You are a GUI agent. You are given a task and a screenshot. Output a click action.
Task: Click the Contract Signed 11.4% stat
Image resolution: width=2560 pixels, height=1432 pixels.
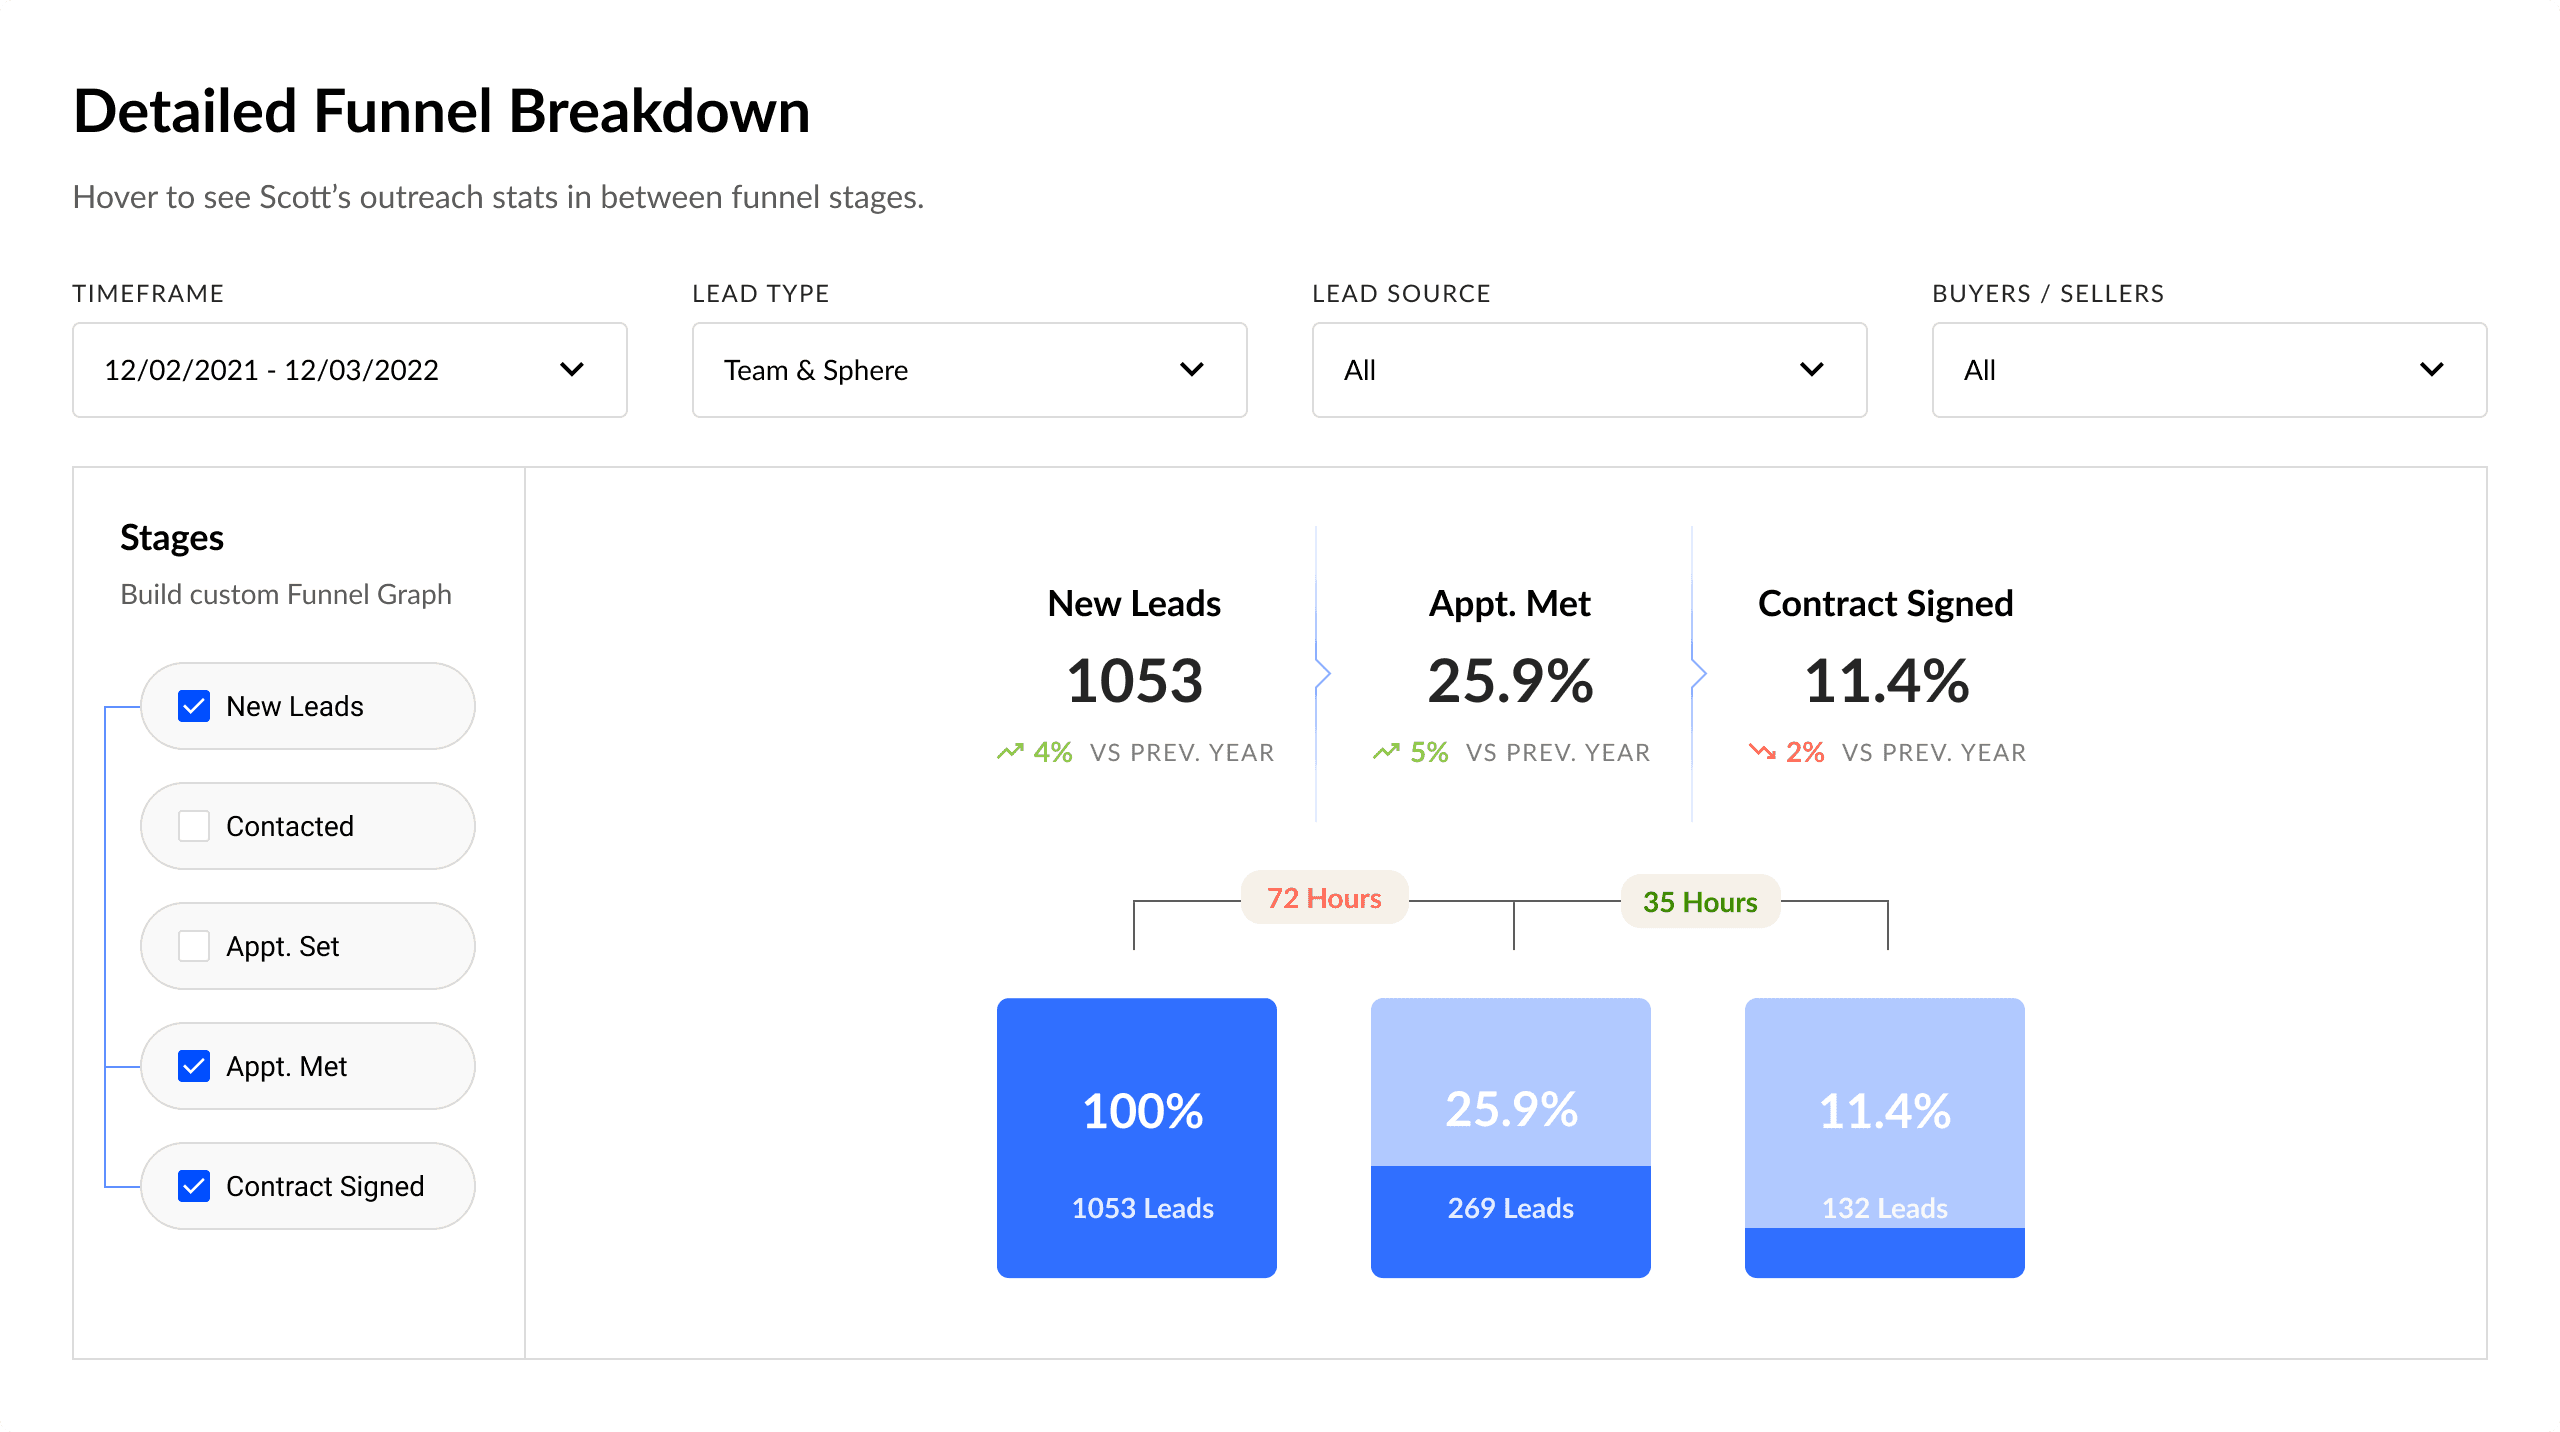1886,681
